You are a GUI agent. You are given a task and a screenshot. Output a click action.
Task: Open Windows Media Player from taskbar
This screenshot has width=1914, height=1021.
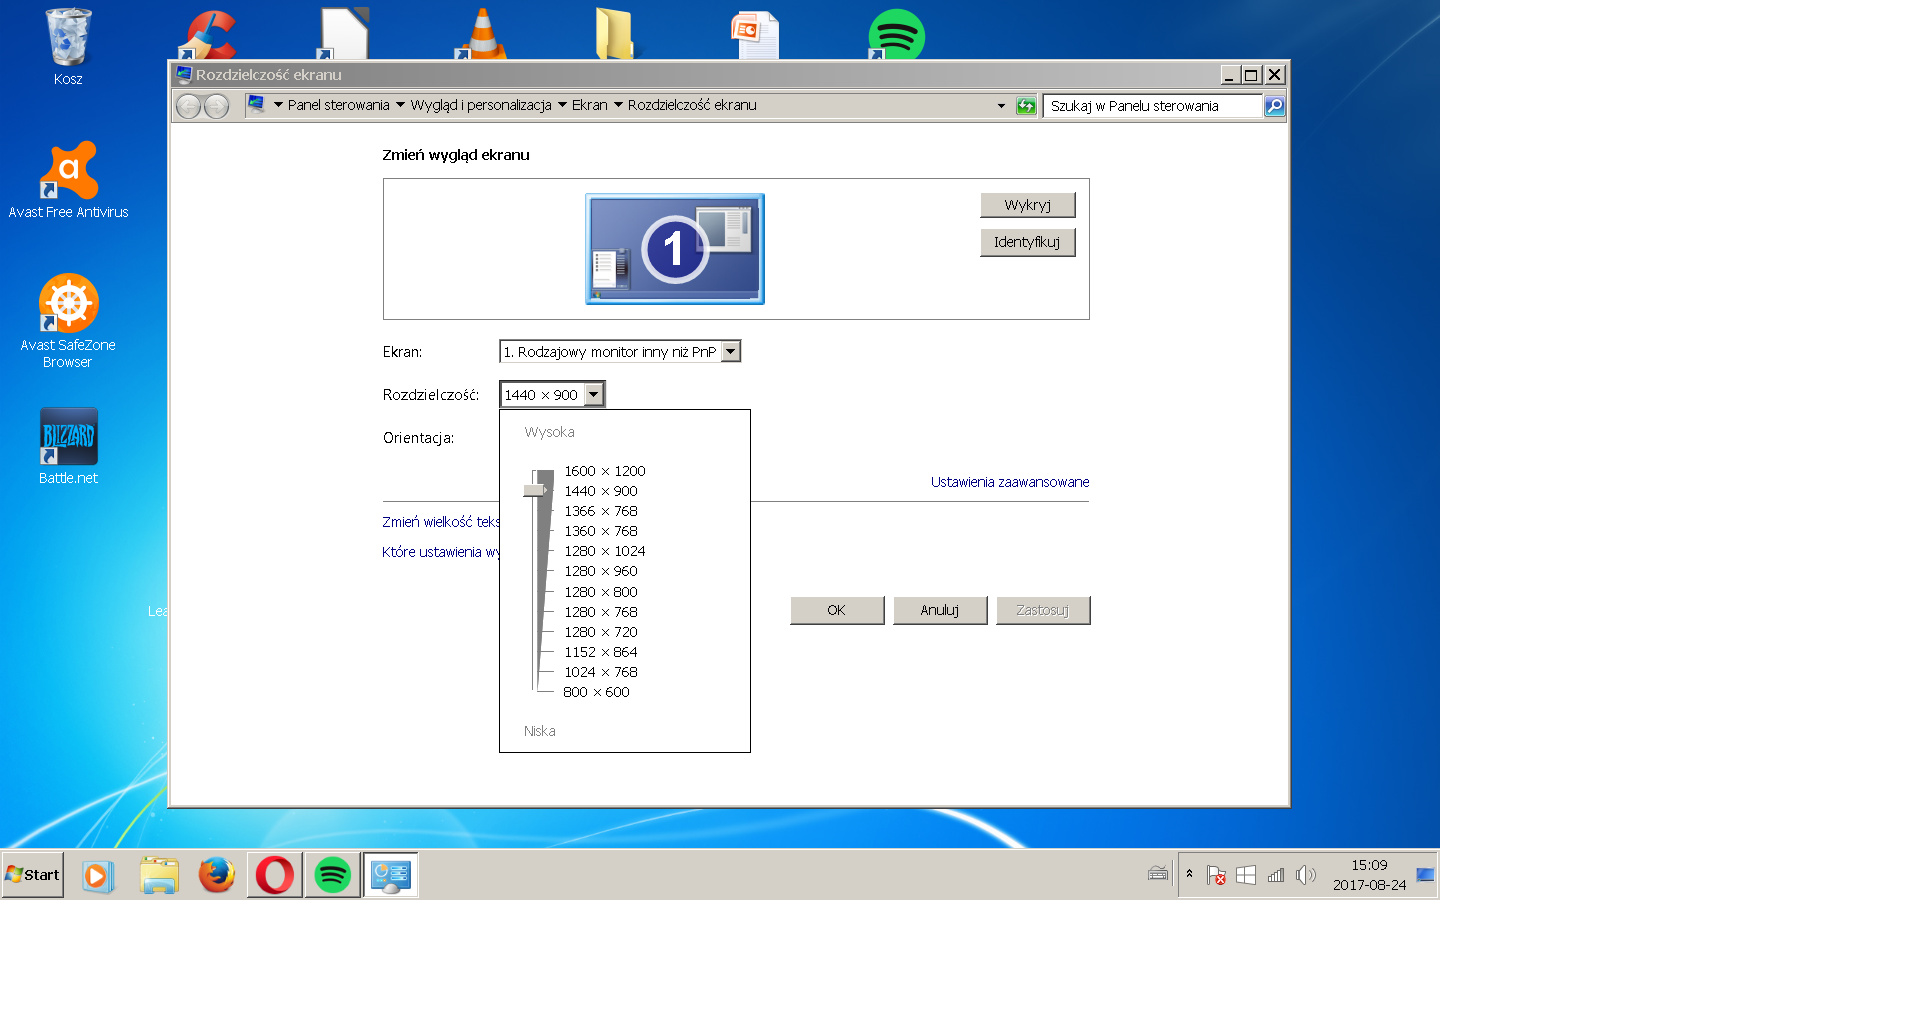pos(97,876)
